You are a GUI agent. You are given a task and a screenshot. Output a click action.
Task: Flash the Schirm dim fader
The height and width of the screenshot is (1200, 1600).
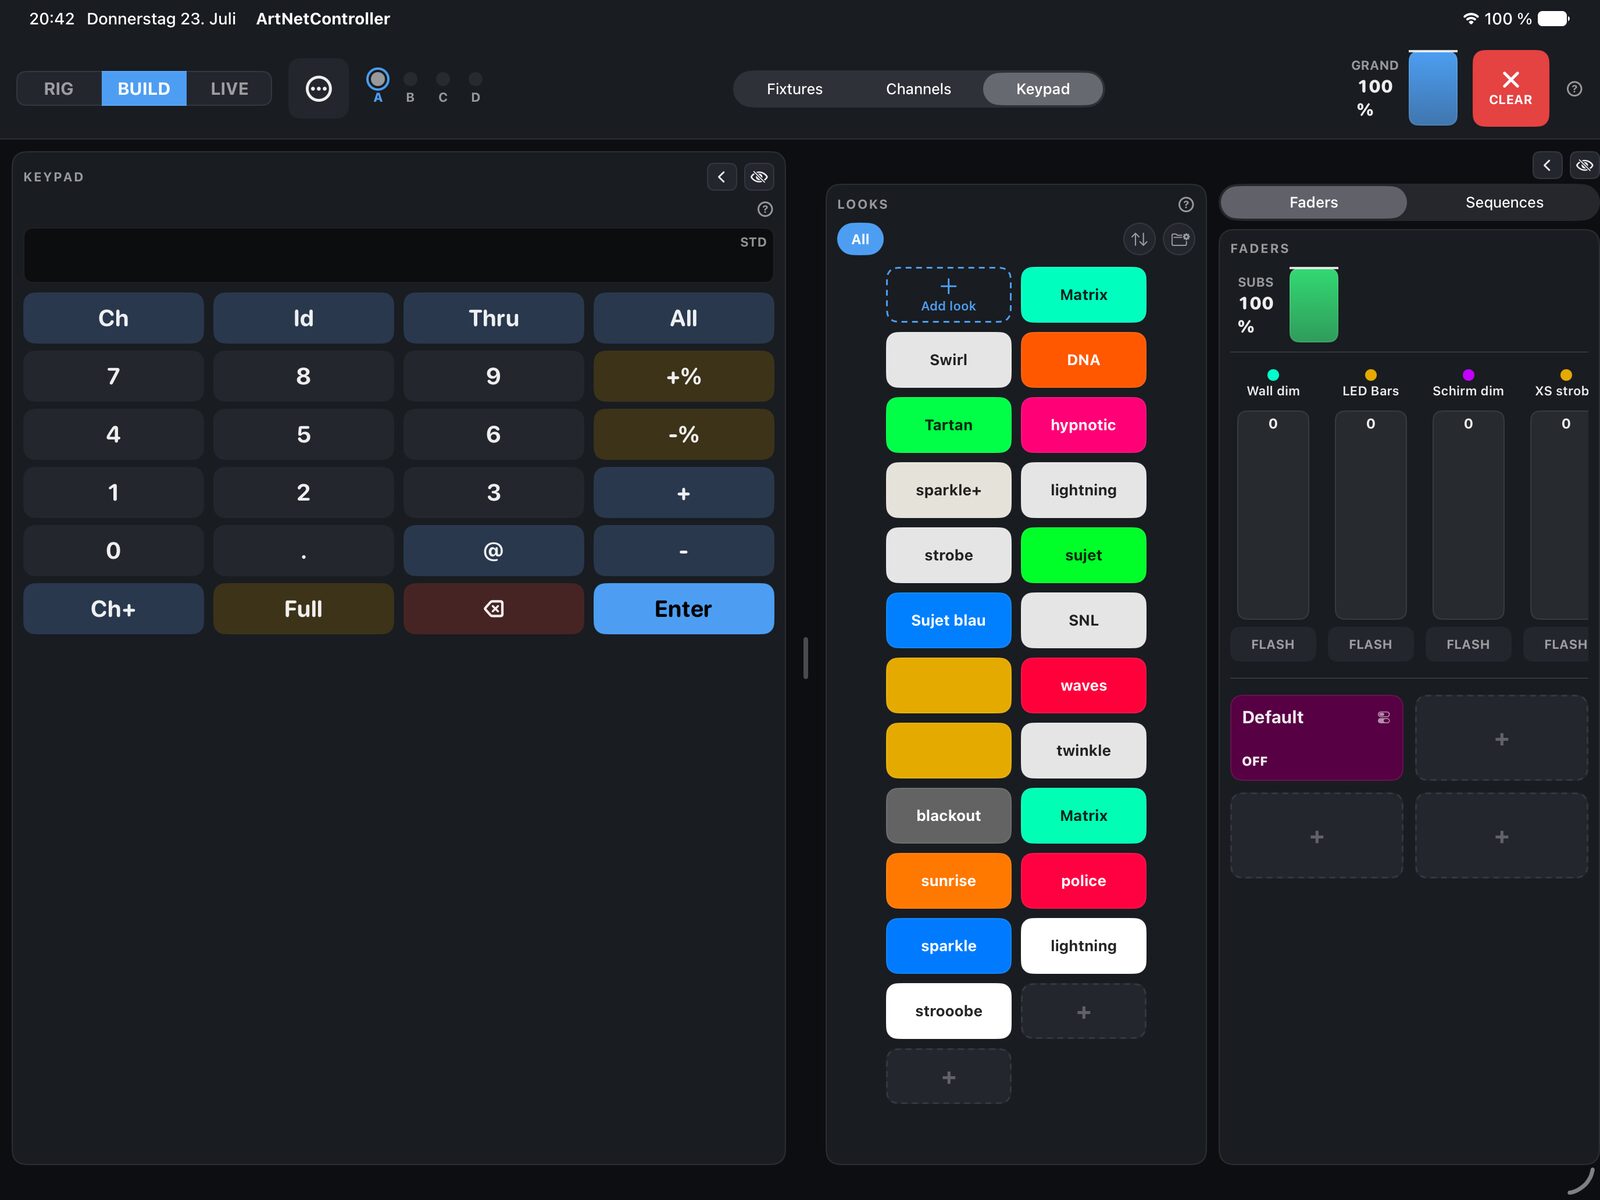[1468, 645]
